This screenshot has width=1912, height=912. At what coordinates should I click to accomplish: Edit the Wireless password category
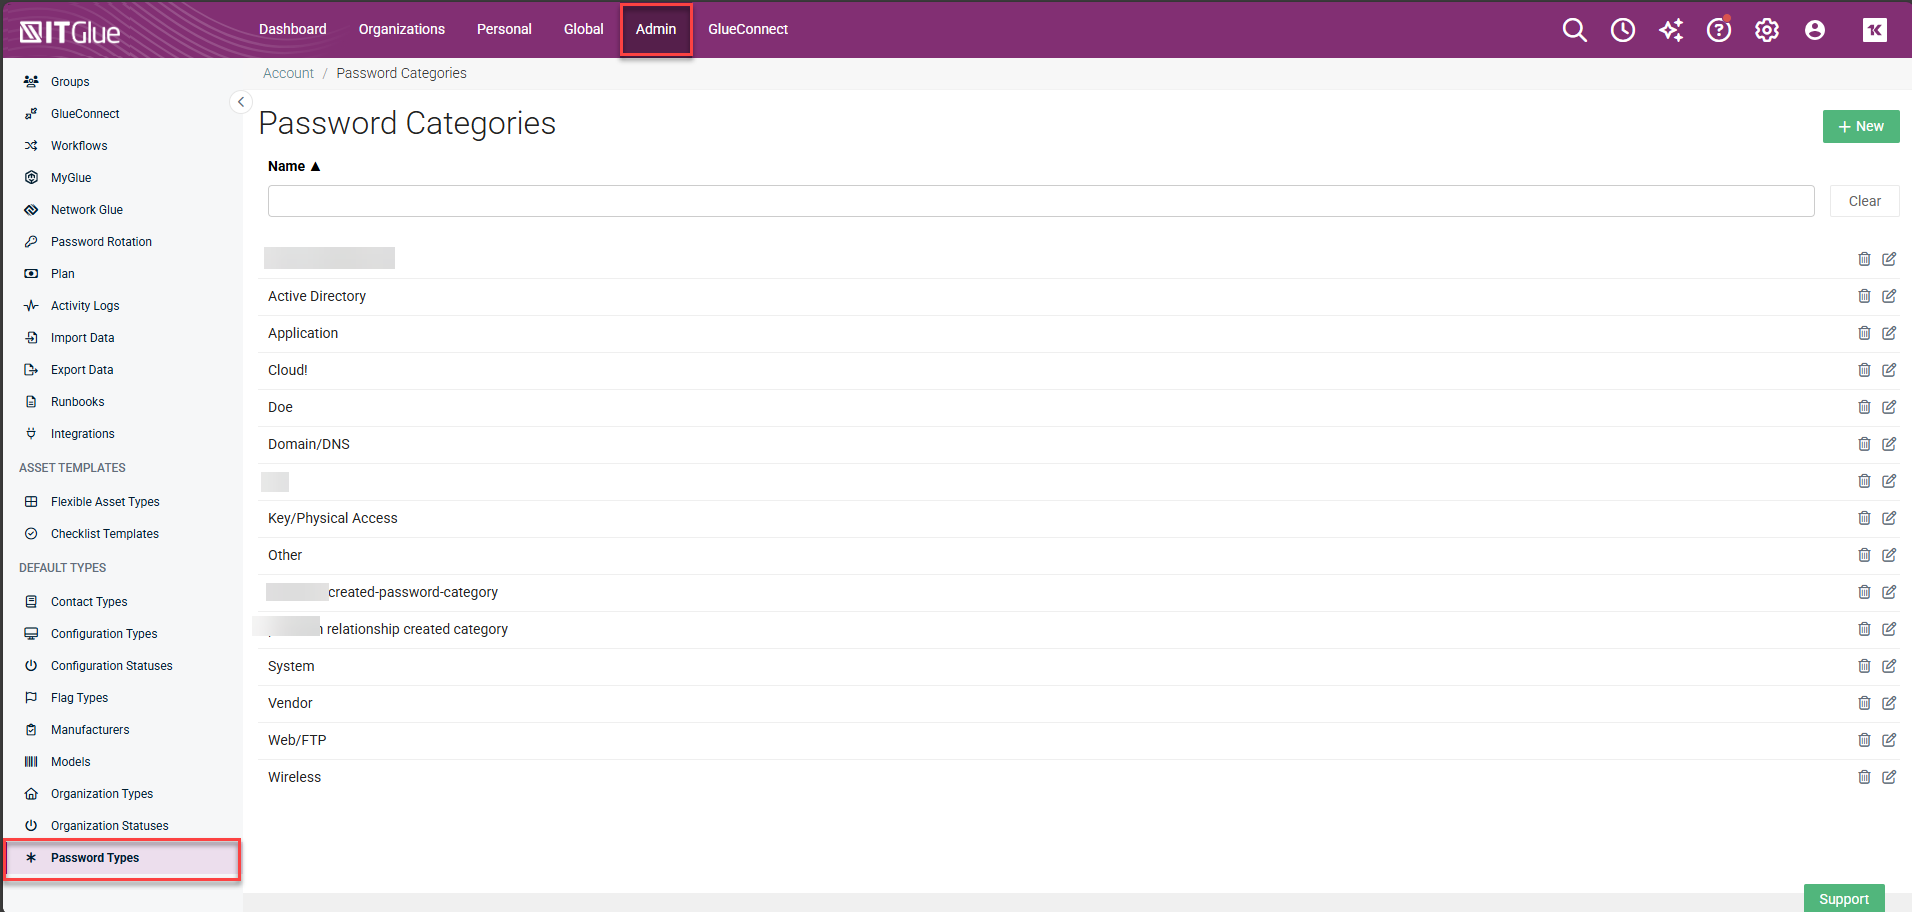(1889, 777)
